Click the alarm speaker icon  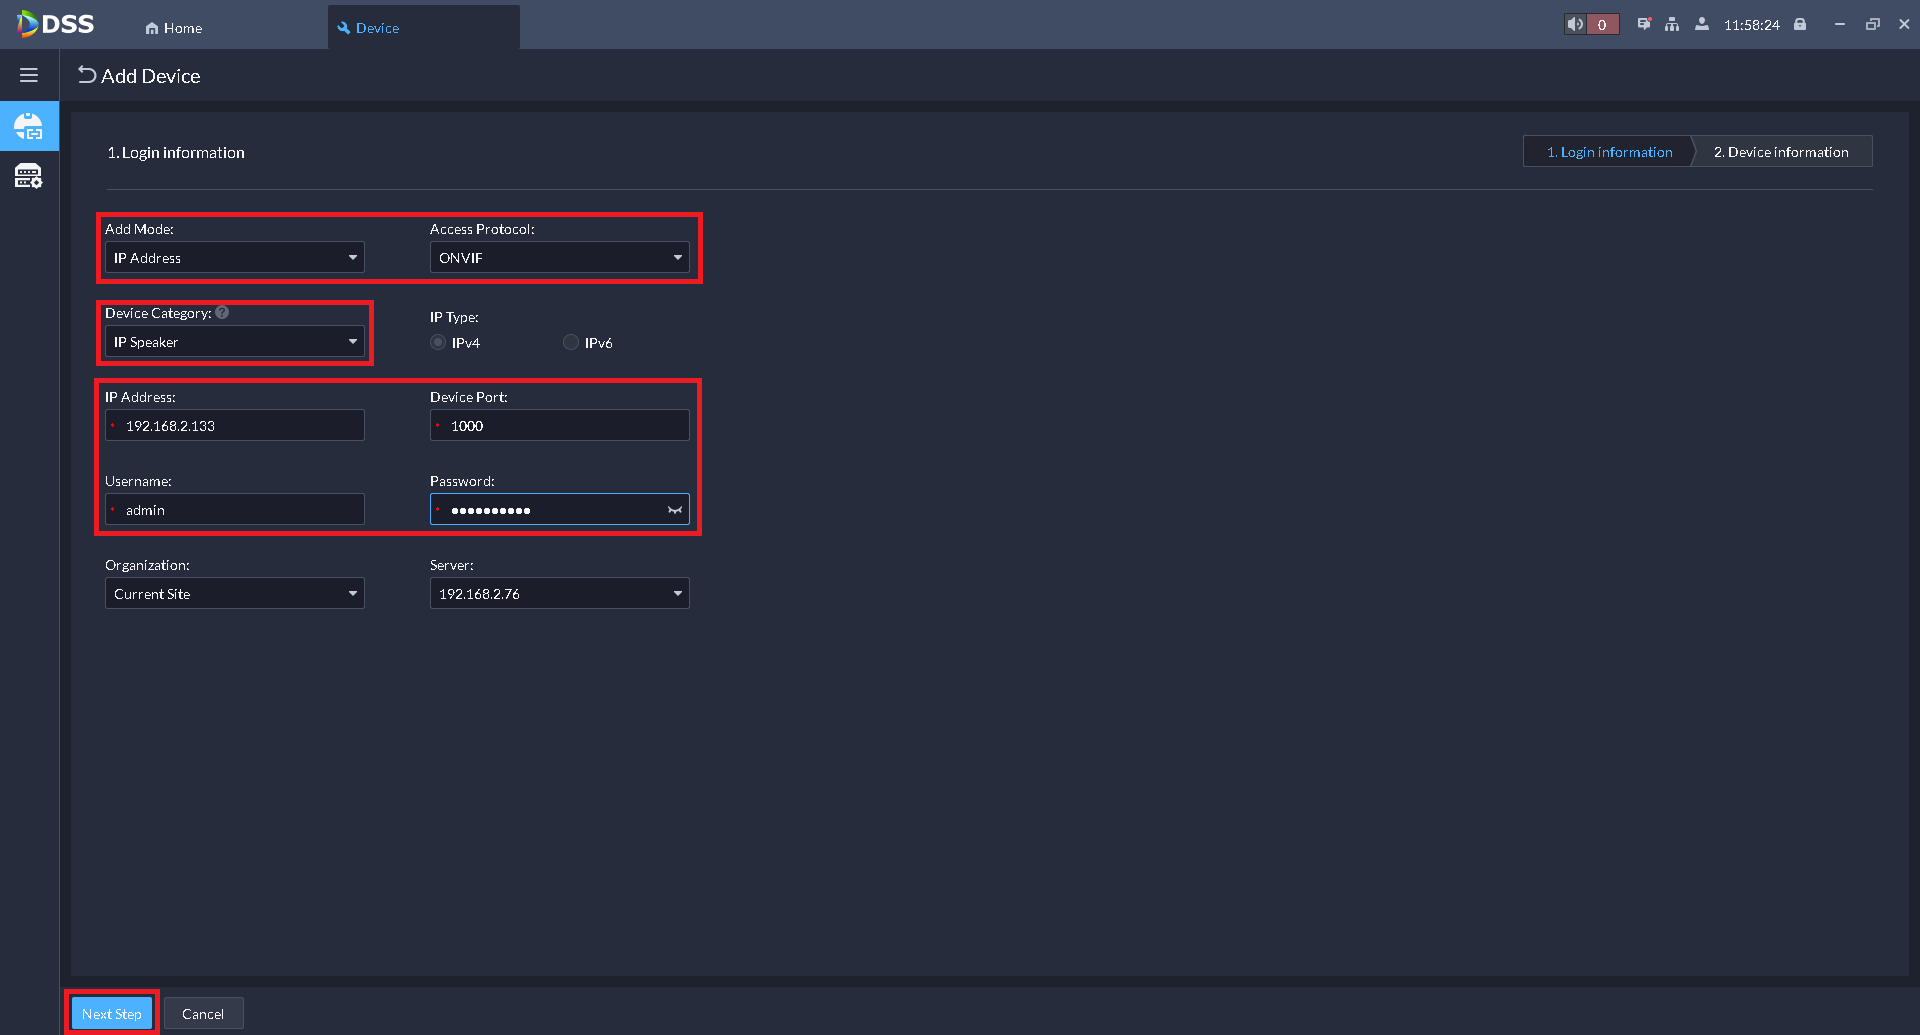point(1575,24)
